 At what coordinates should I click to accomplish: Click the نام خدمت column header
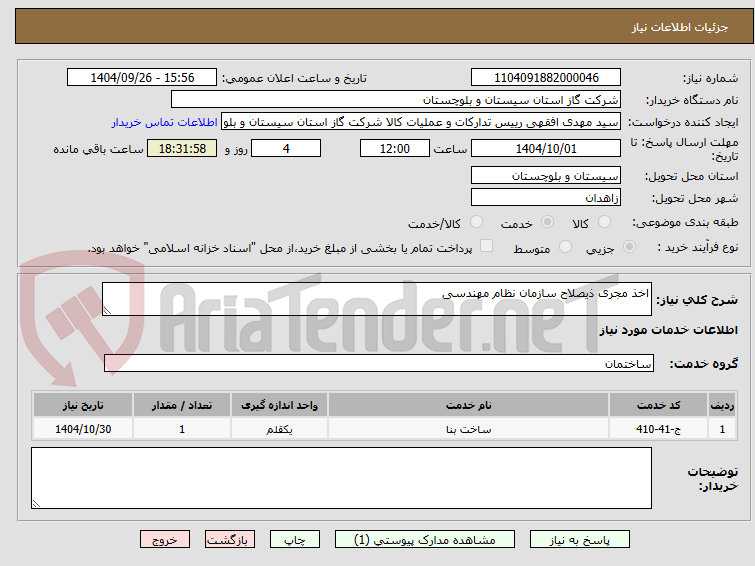coord(469,405)
